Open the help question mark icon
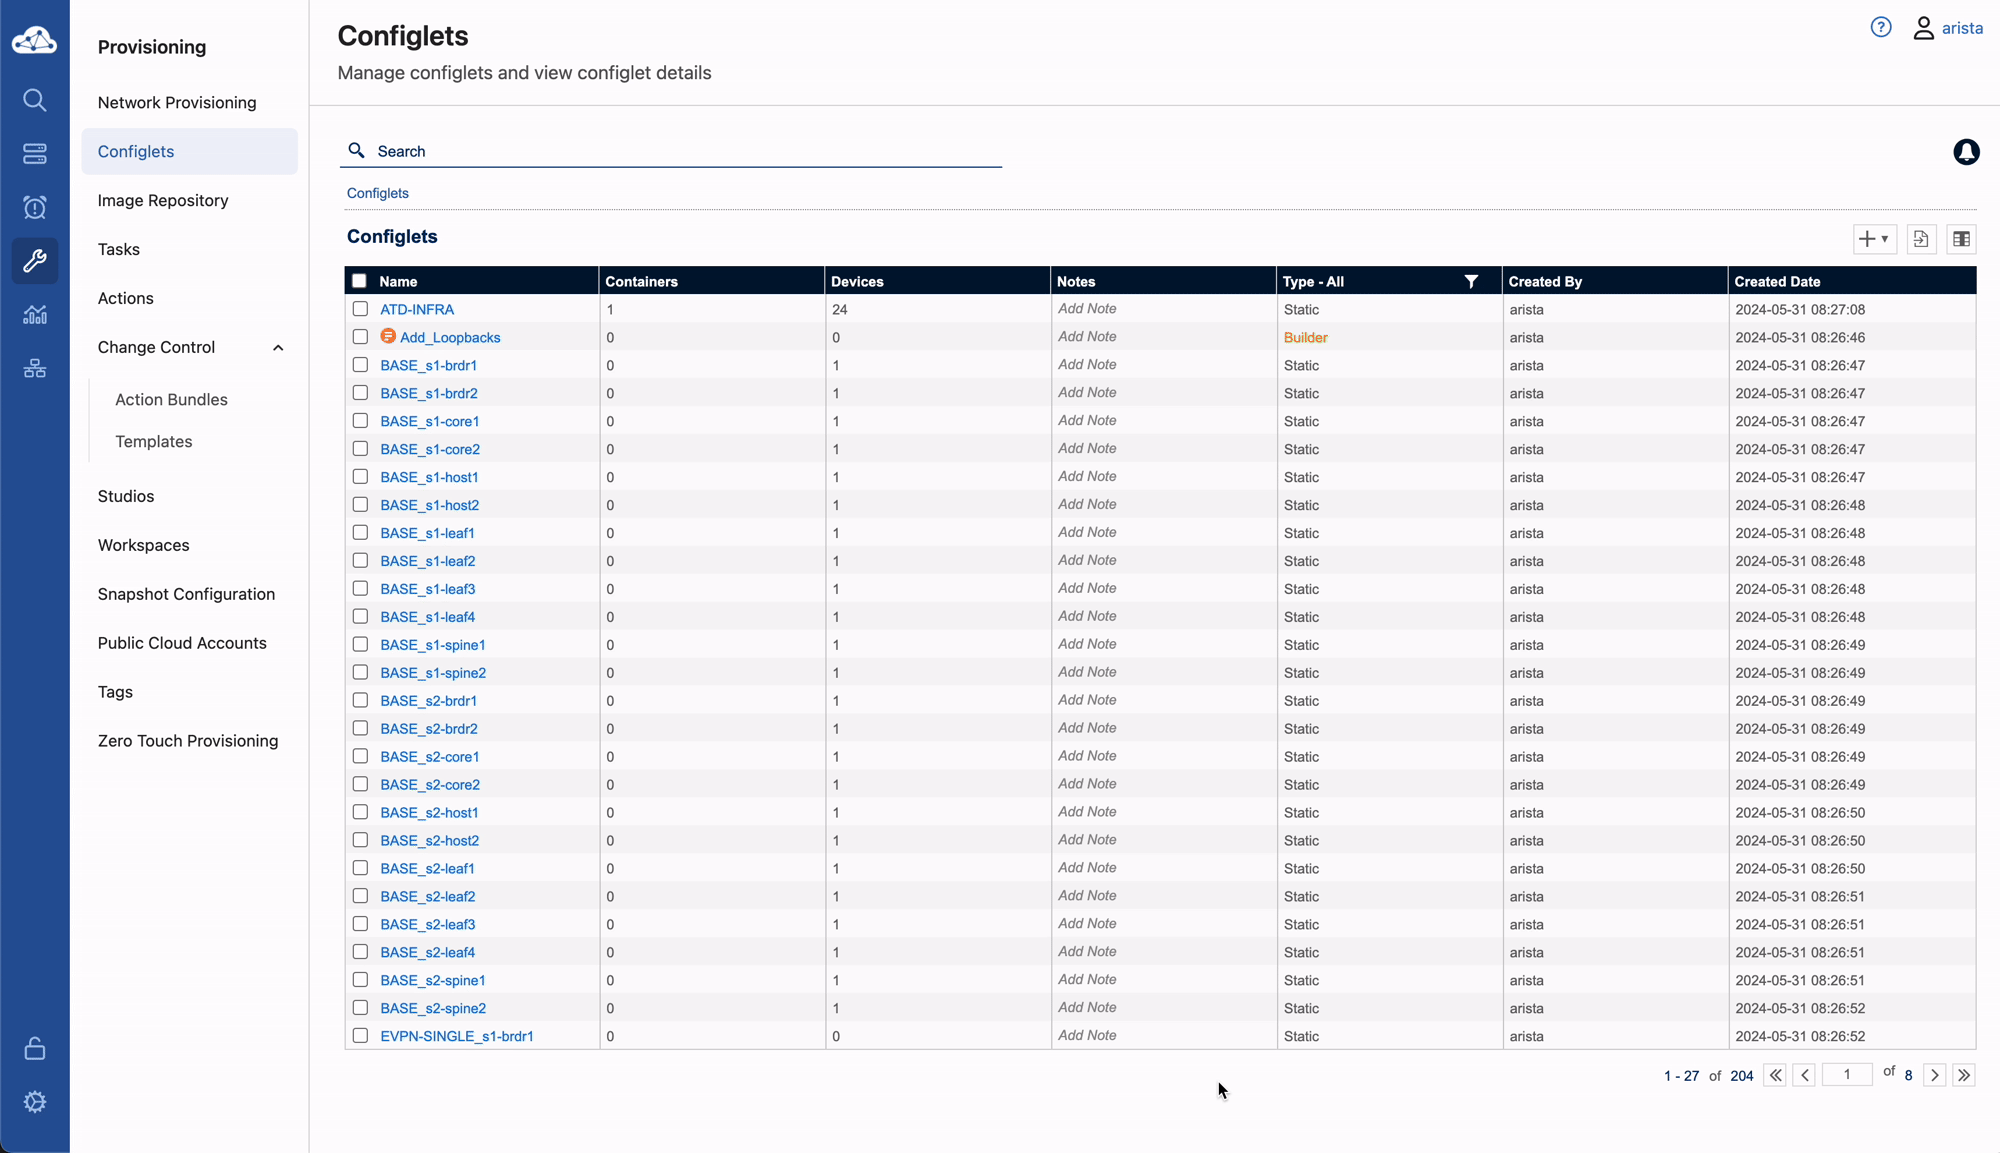The image size is (2000, 1153). point(1881,28)
